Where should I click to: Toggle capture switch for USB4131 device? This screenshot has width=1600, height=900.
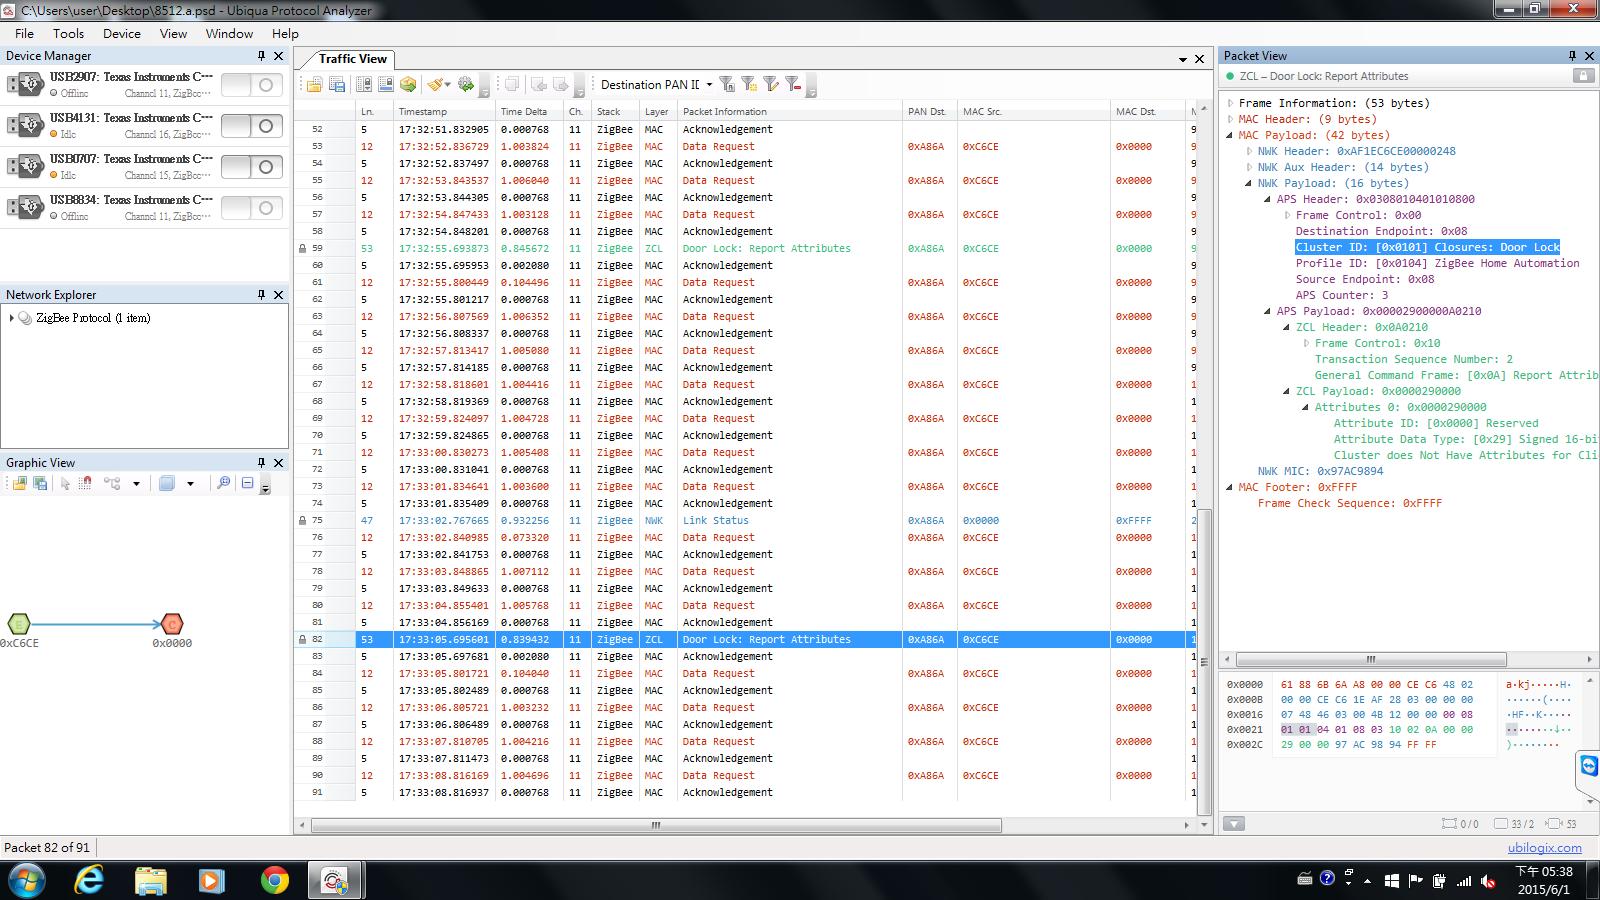point(250,126)
